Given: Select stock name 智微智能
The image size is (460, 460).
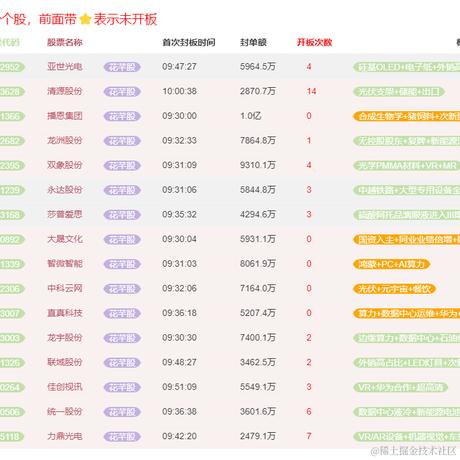Looking at the screenshot, I should (x=65, y=264).
